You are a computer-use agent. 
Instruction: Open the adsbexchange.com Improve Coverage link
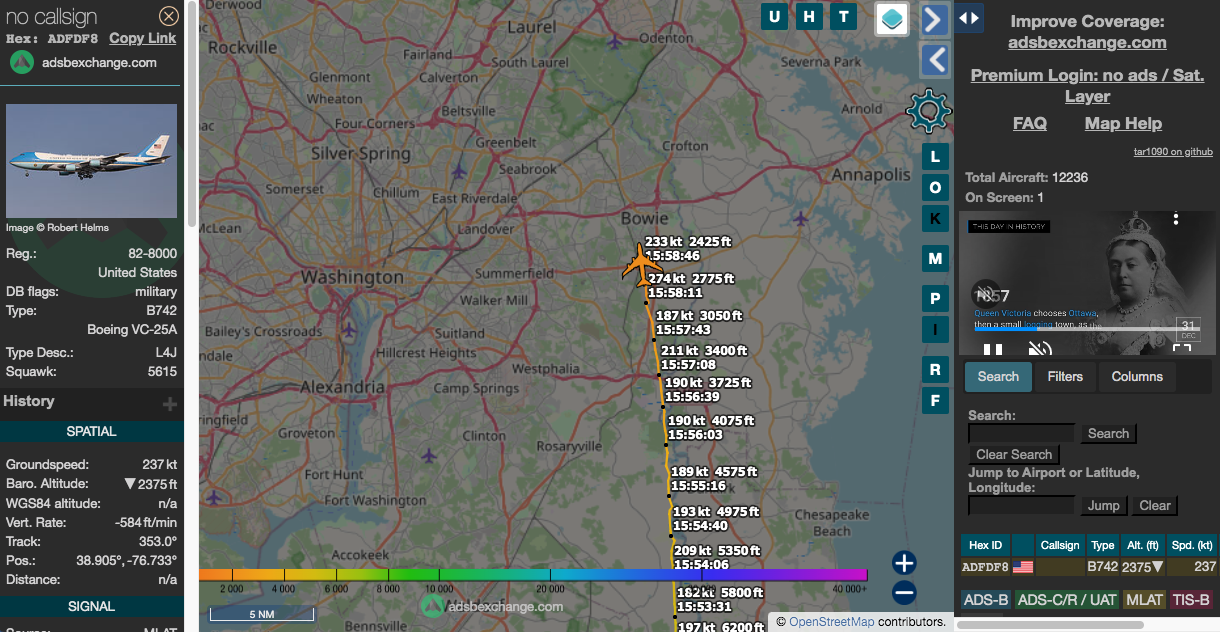tap(1087, 42)
